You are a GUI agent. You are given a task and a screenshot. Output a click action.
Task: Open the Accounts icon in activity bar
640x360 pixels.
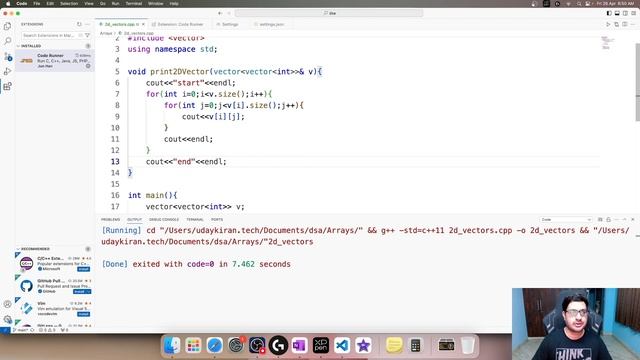click(x=7, y=304)
